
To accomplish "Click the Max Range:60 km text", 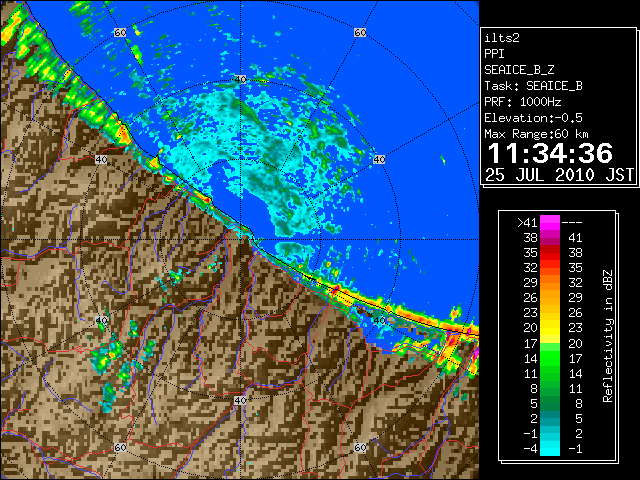I will point(537,134).
